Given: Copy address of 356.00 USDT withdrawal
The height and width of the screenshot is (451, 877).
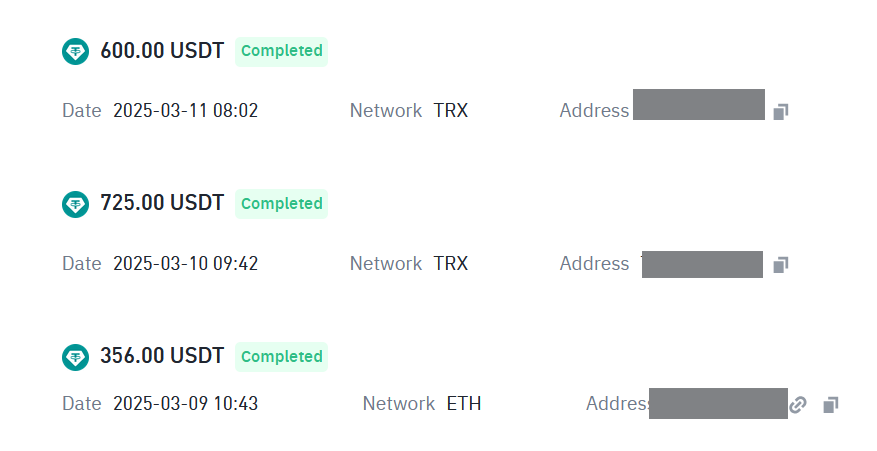Looking at the screenshot, I should 831,405.
